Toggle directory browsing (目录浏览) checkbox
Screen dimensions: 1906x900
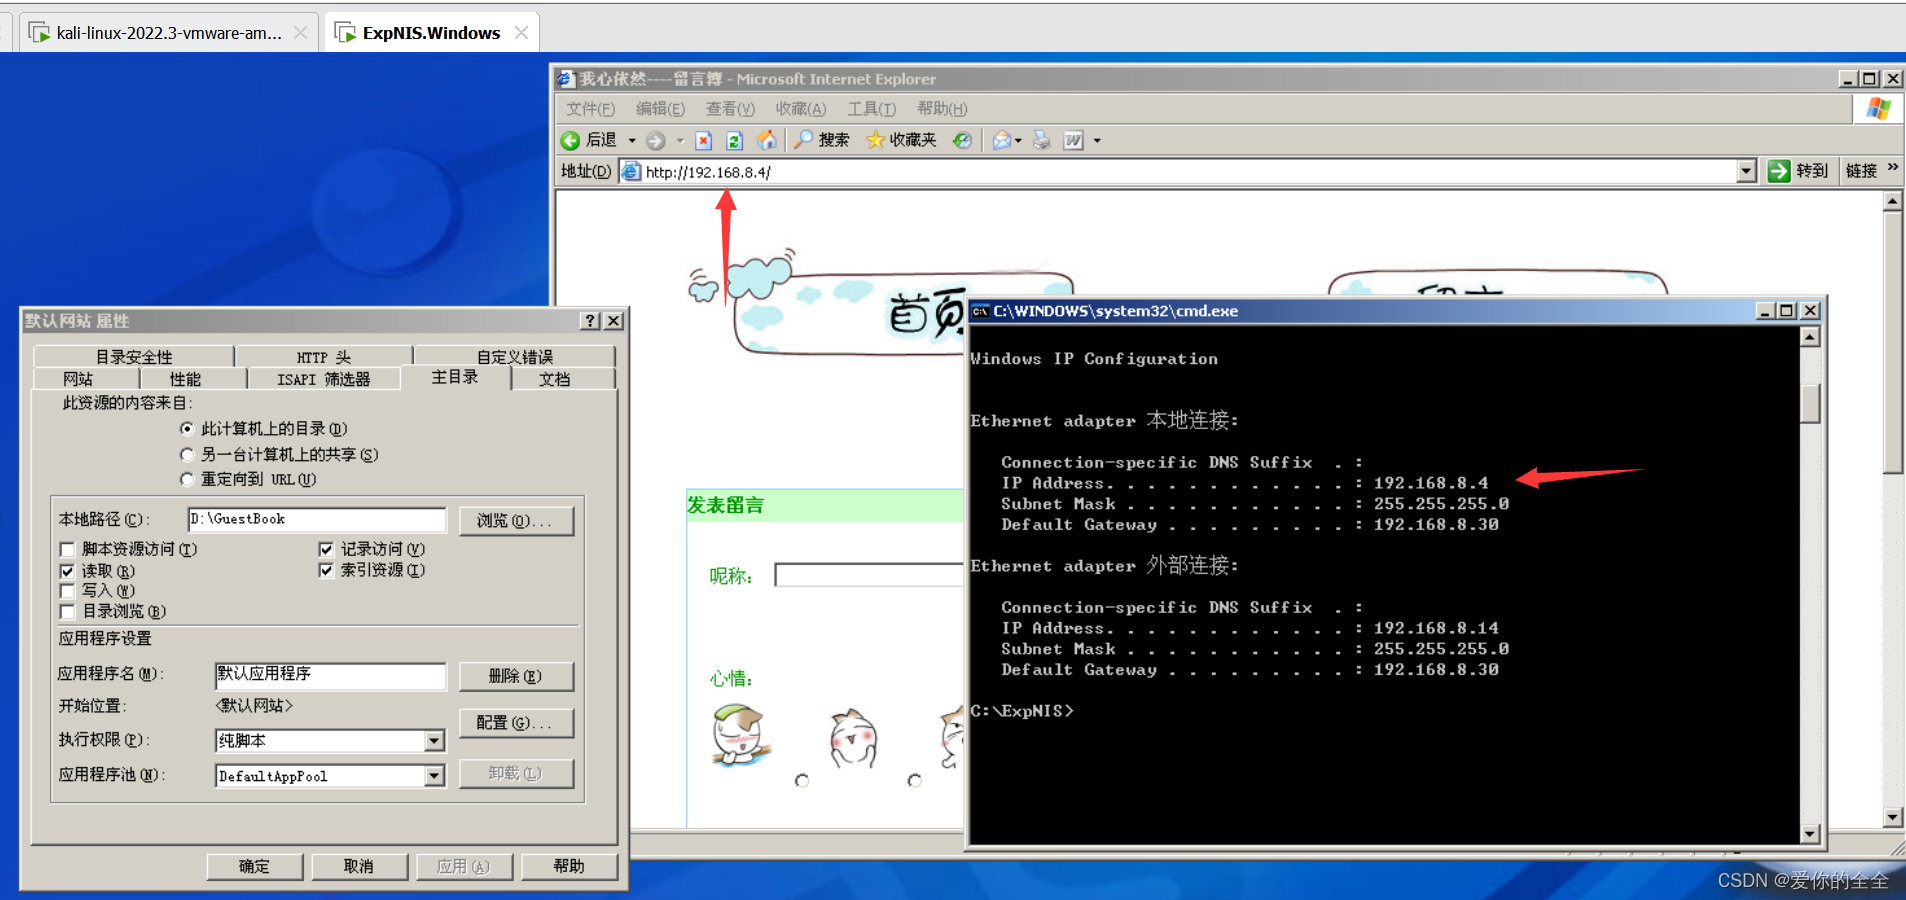click(68, 611)
